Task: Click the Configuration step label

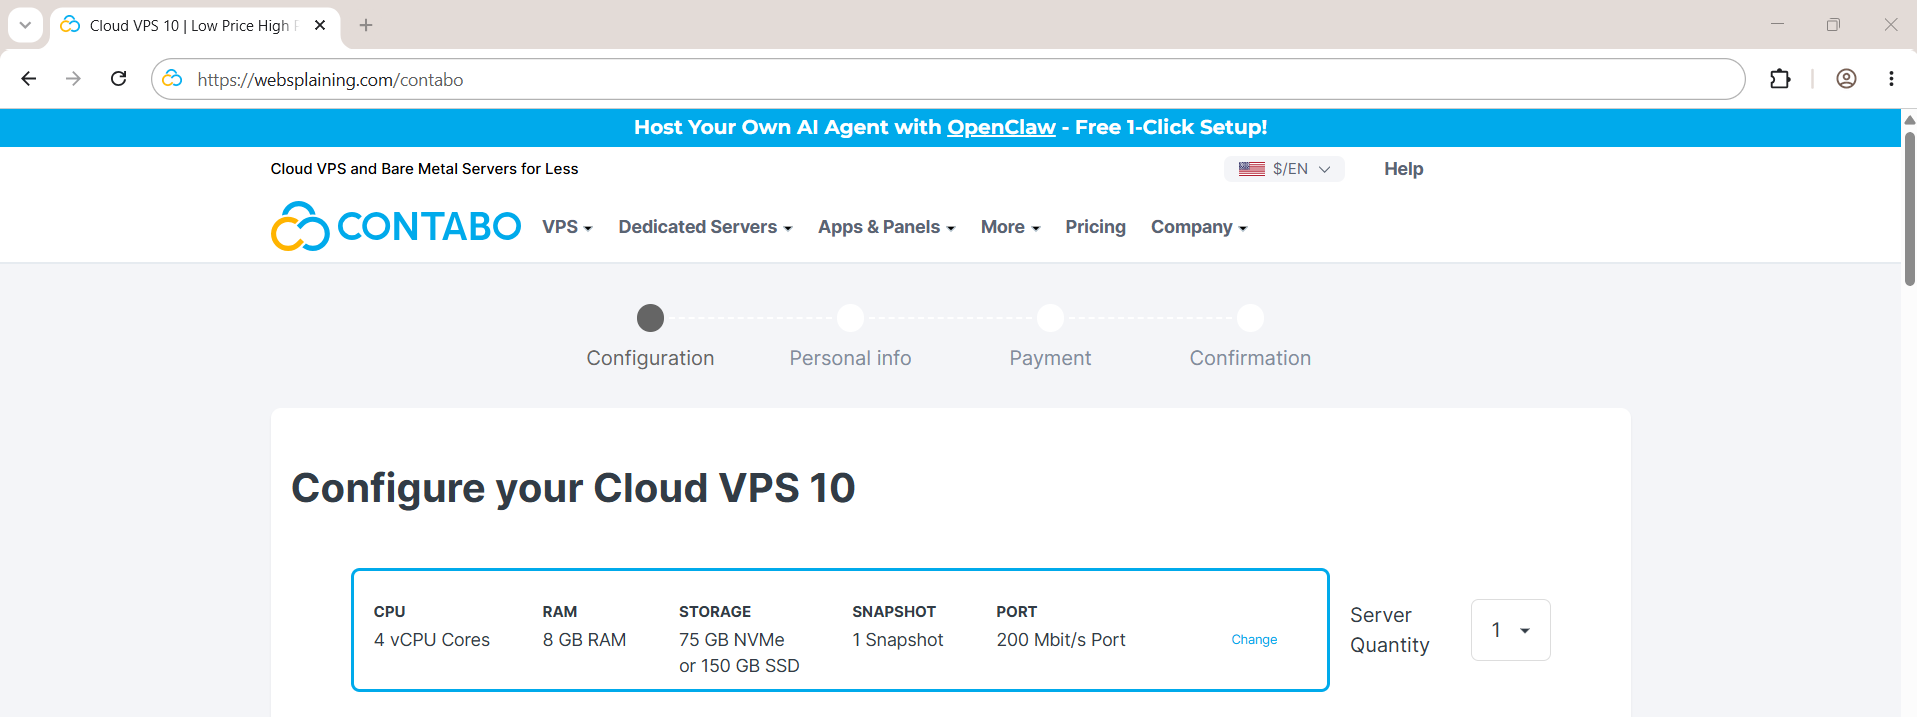Action: (x=650, y=358)
